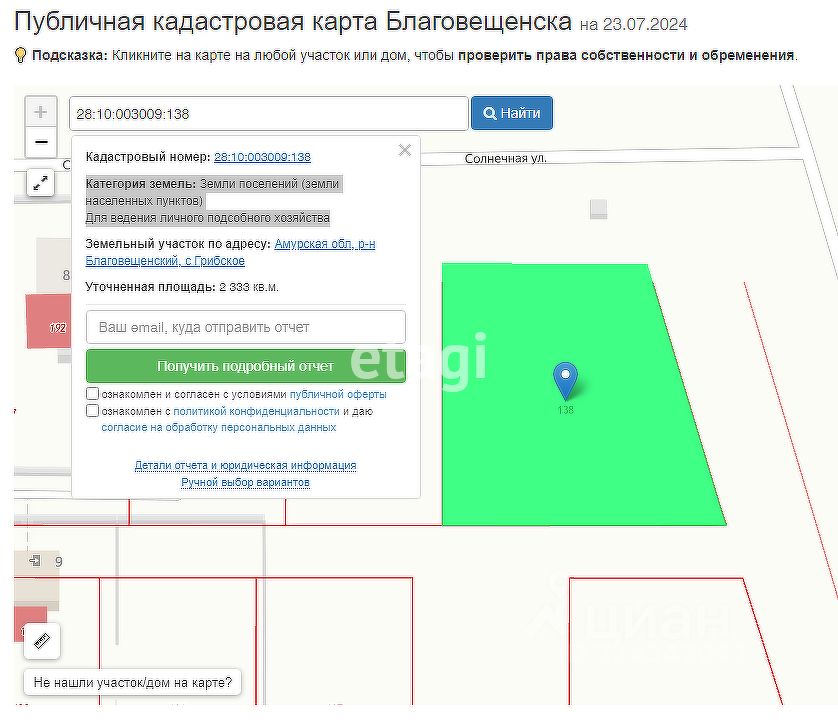Screen dimensions: 838x724
Task: Click the red parcel labeled 192
Action: point(49,321)
